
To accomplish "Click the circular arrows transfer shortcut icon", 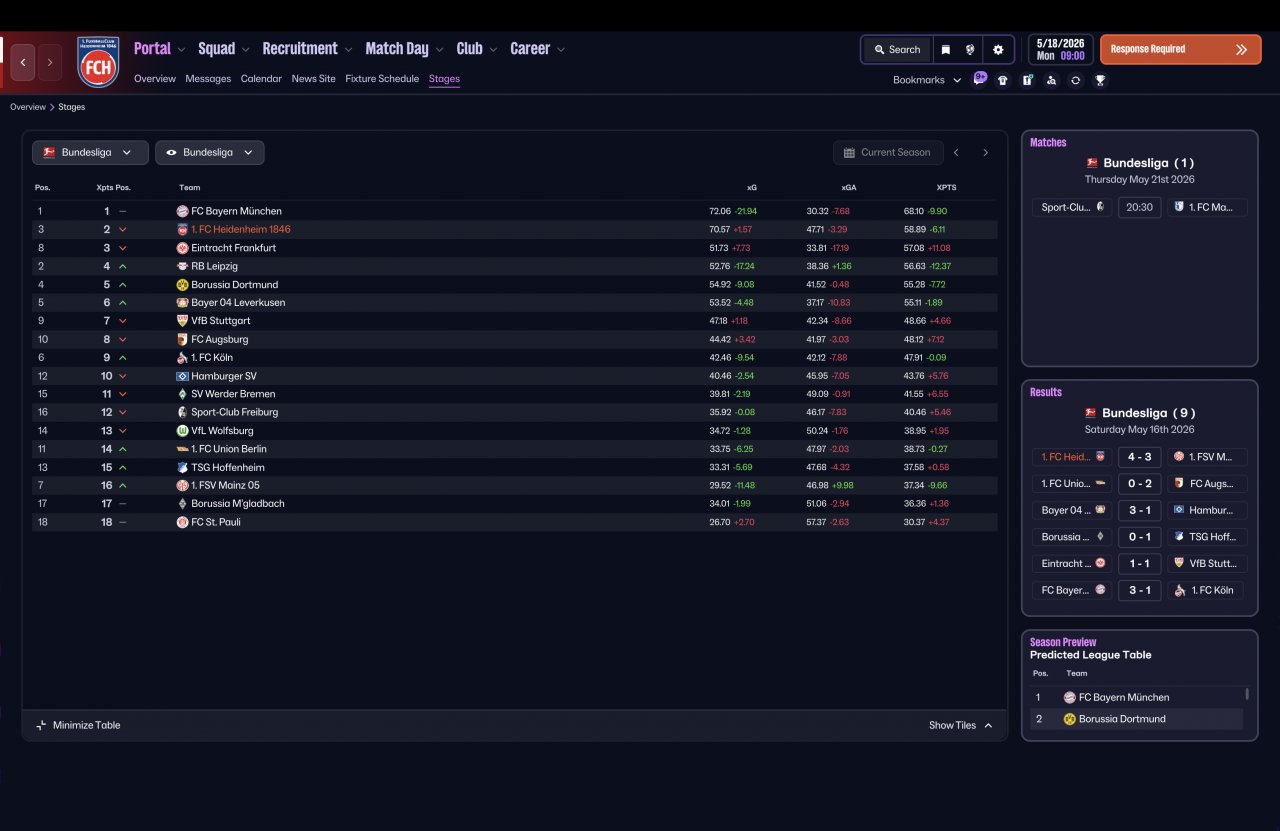I will (1076, 80).
